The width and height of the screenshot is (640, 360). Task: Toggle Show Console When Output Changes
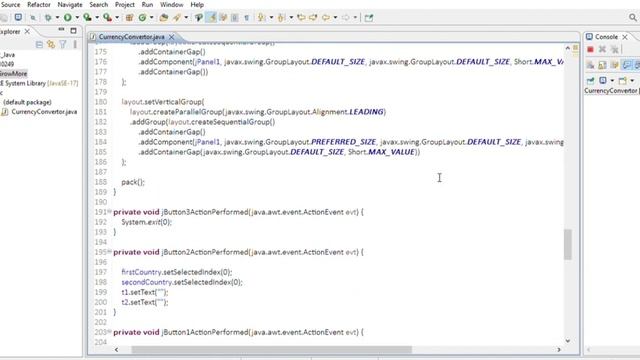pyautogui.click(x=627, y=65)
